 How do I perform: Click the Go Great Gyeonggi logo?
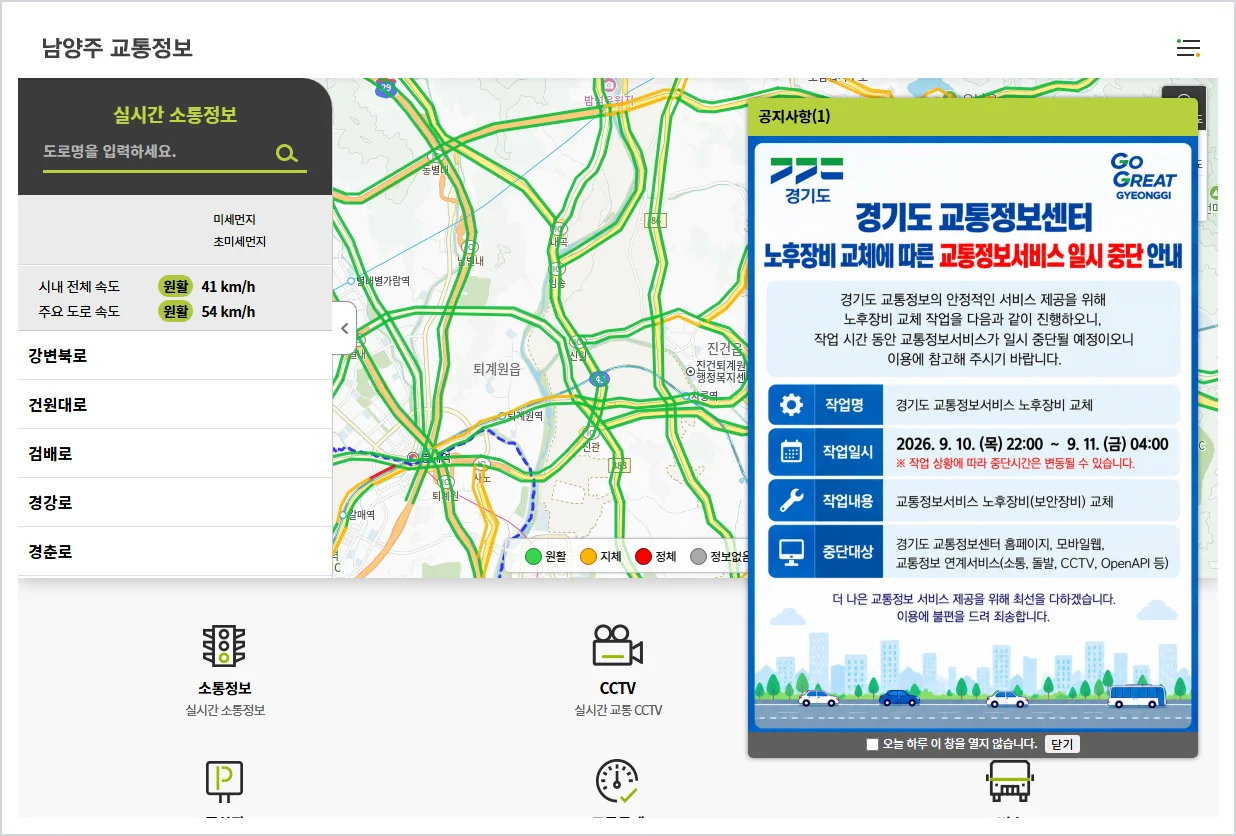click(1143, 177)
